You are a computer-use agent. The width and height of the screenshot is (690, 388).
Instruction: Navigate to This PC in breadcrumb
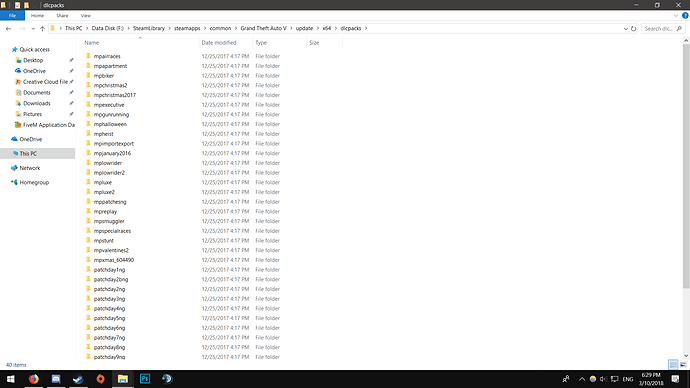[x=73, y=28]
